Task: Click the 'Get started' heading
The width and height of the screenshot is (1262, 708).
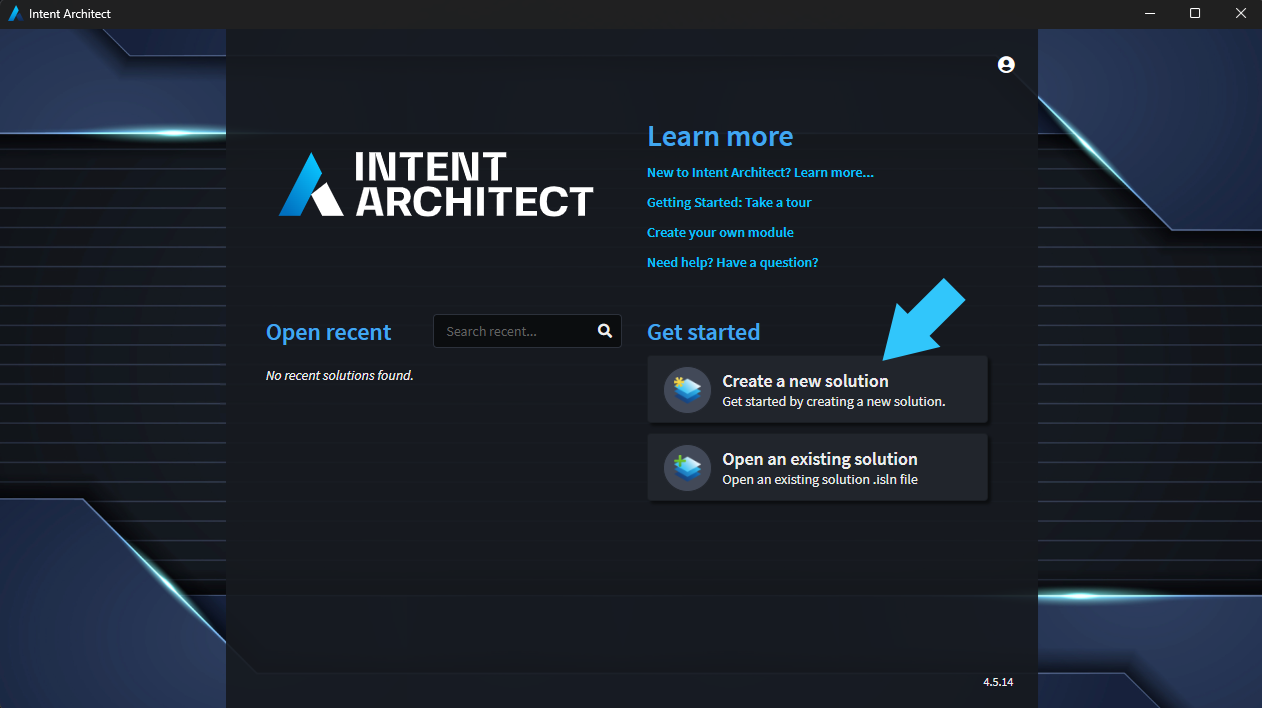Action: tap(704, 332)
